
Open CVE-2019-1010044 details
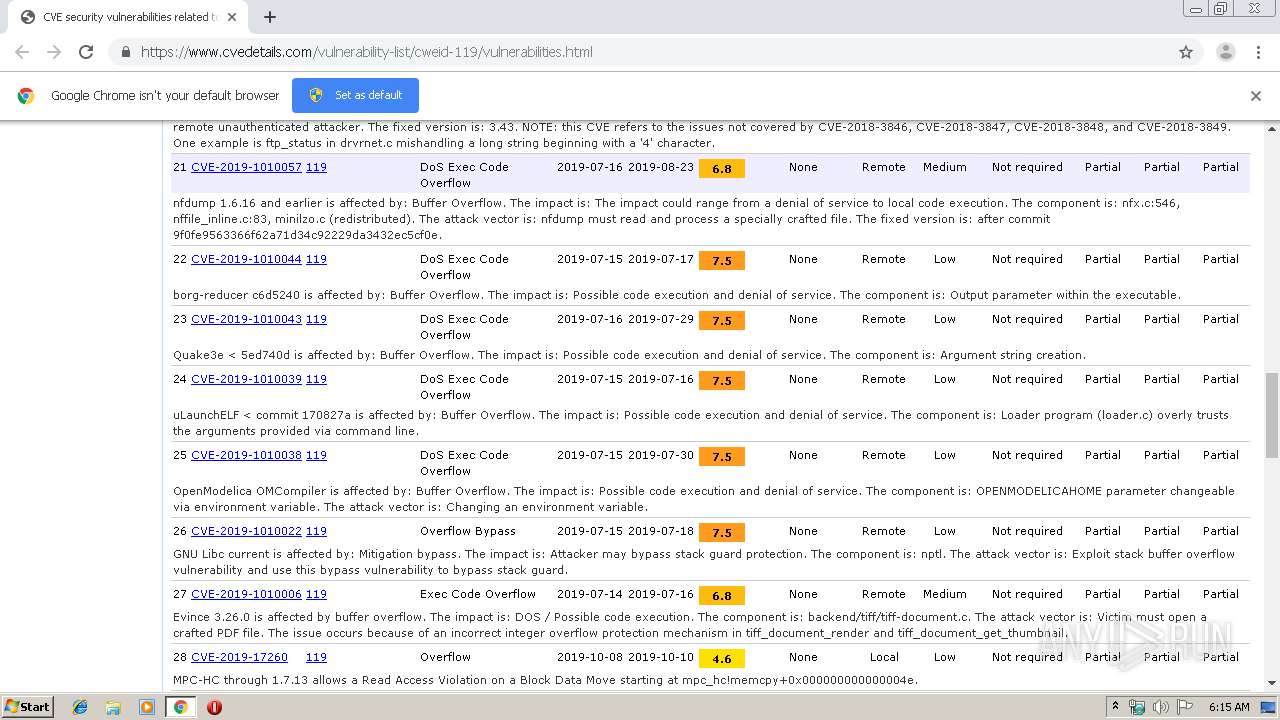246,259
